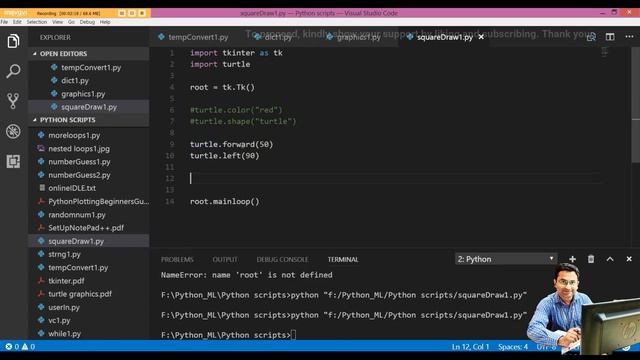Image resolution: width=640 pixels, height=360 pixels.
Task: Switch to the Debug Console panel tab
Action: (282, 260)
